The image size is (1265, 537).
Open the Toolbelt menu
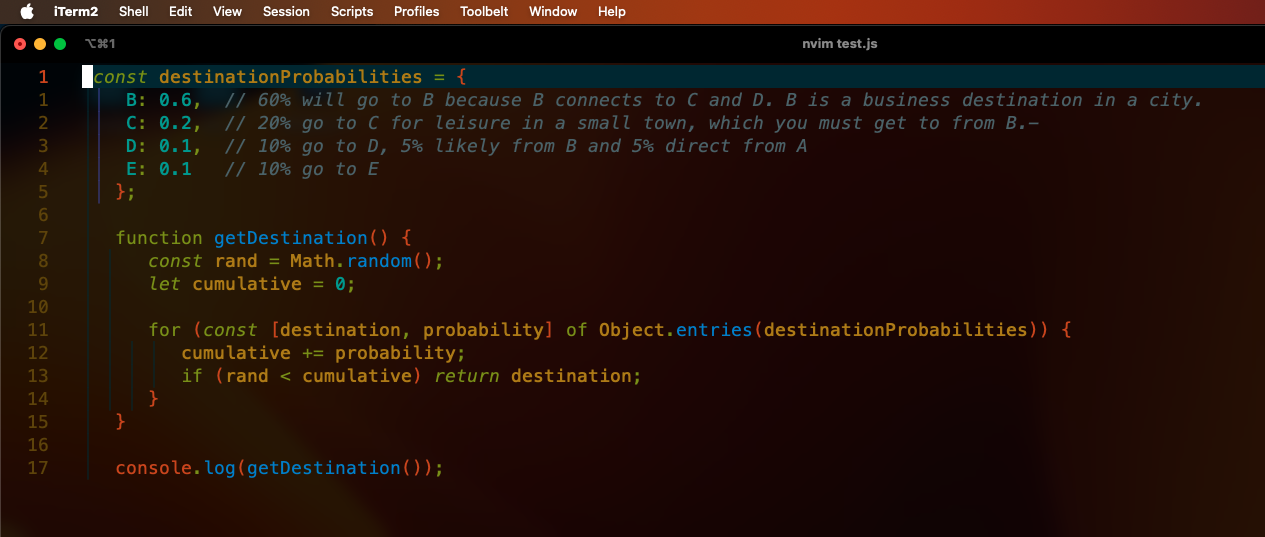coord(484,11)
